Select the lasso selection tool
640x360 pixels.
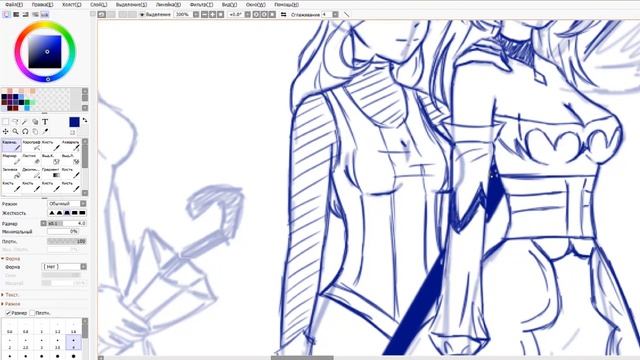[x=16, y=122]
